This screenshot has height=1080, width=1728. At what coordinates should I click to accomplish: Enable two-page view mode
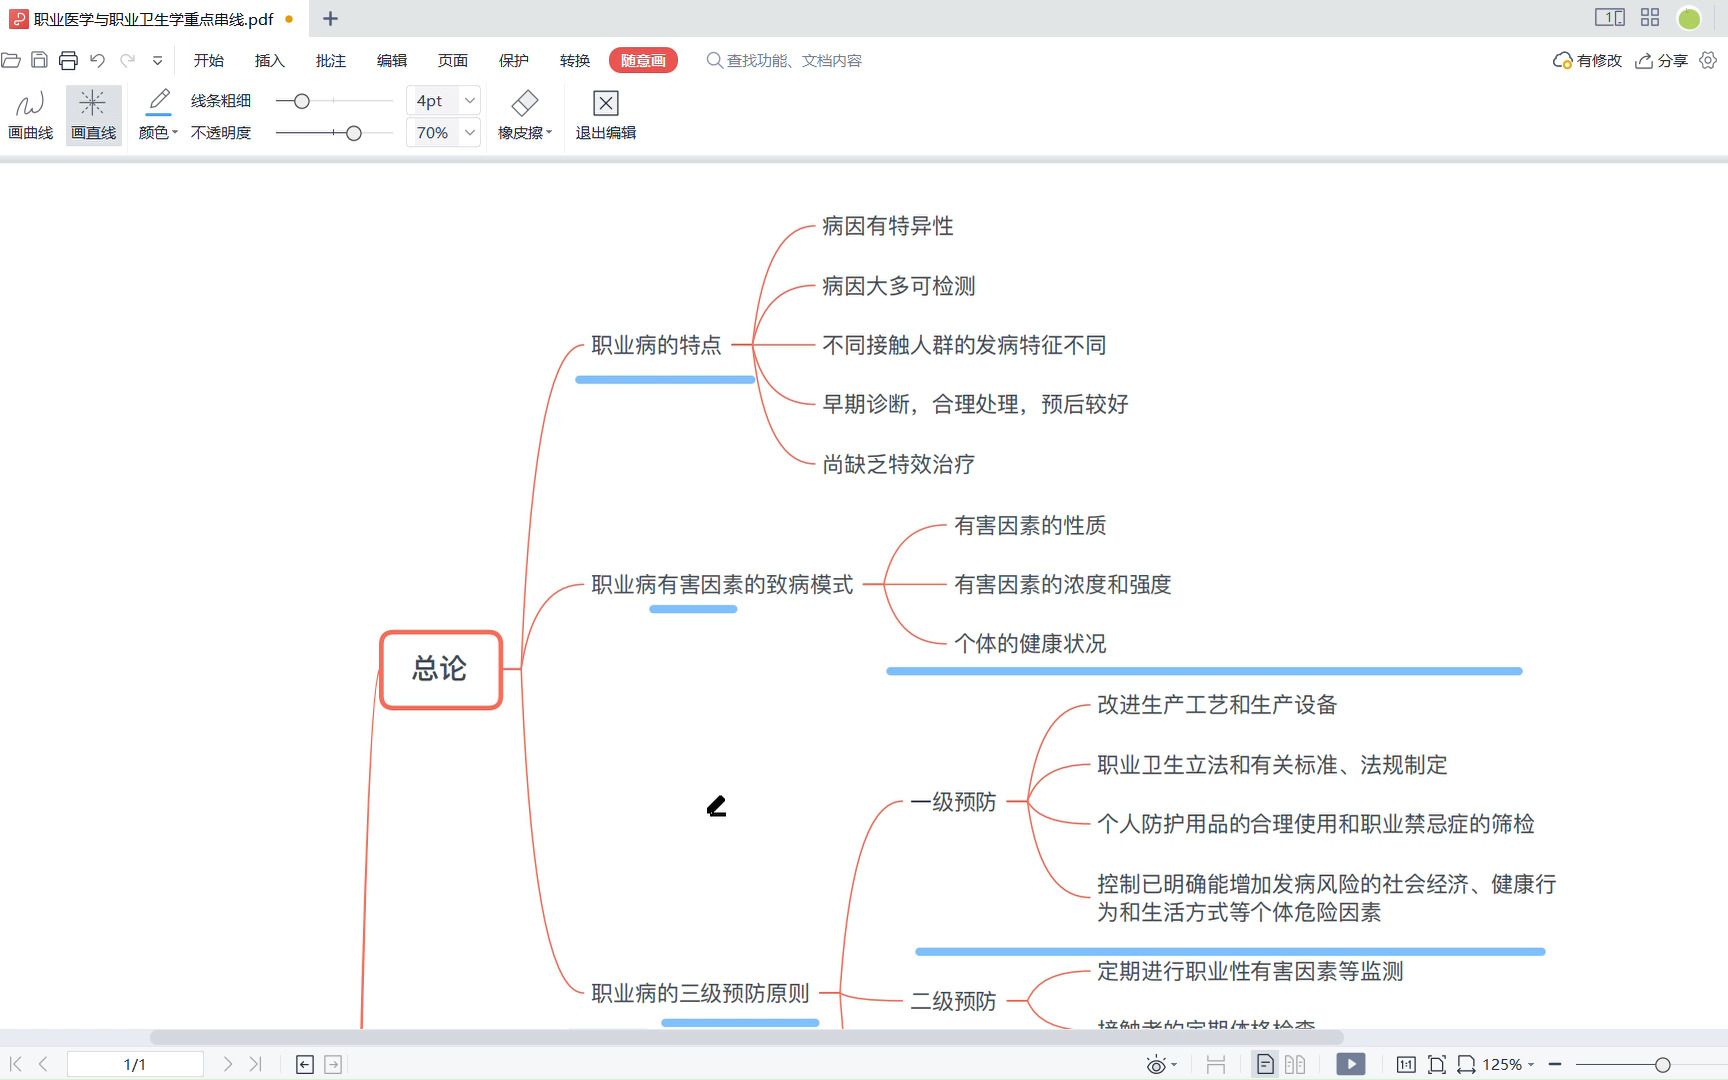pos(1295,1065)
